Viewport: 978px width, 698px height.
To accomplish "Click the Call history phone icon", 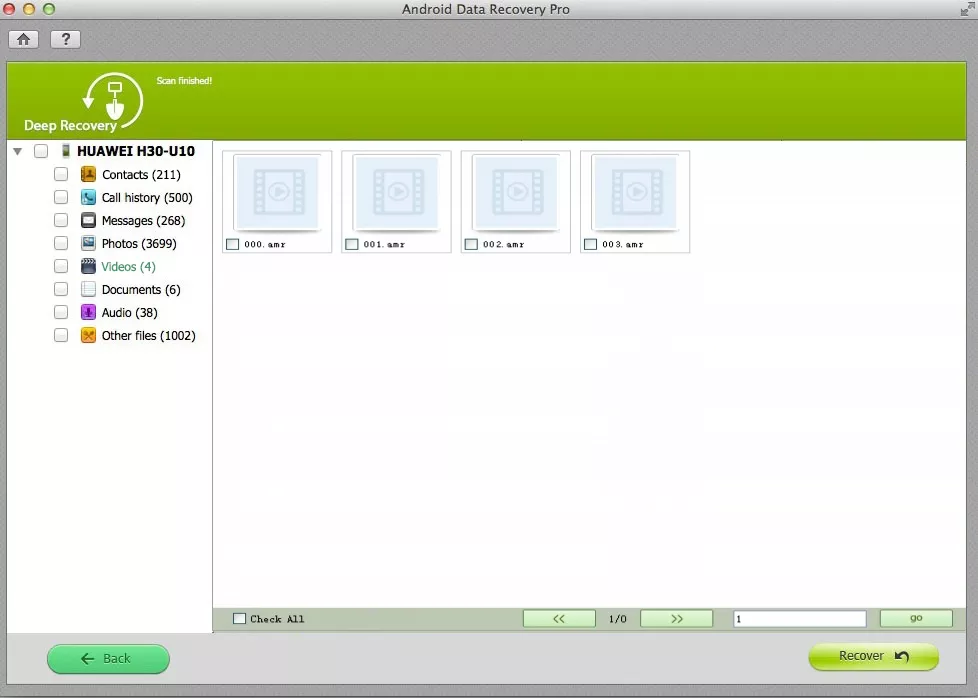I will click(x=89, y=197).
